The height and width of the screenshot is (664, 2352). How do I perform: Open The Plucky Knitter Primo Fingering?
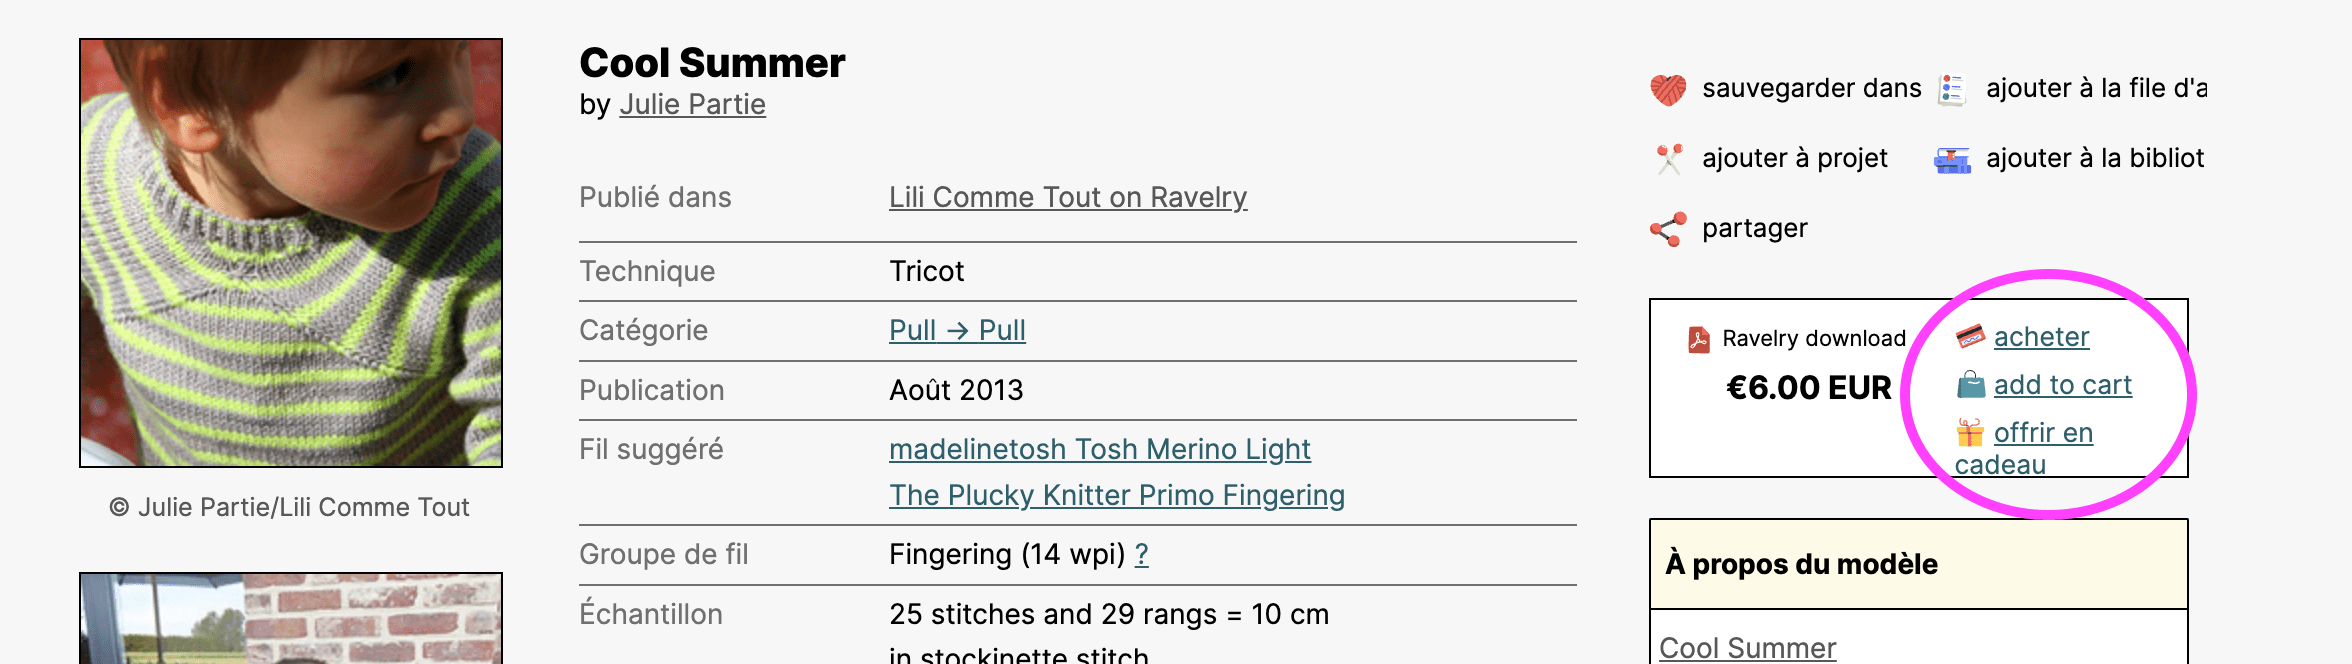point(1116,496)
